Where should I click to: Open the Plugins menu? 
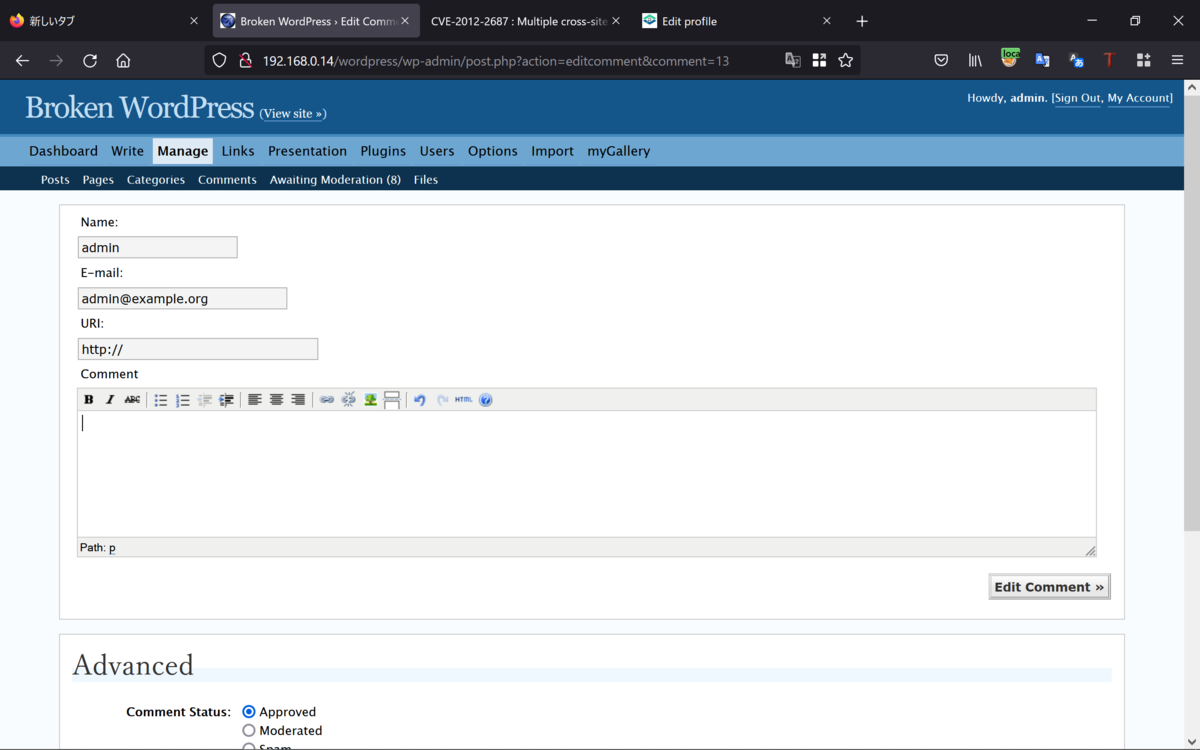[x=383, y=151]
